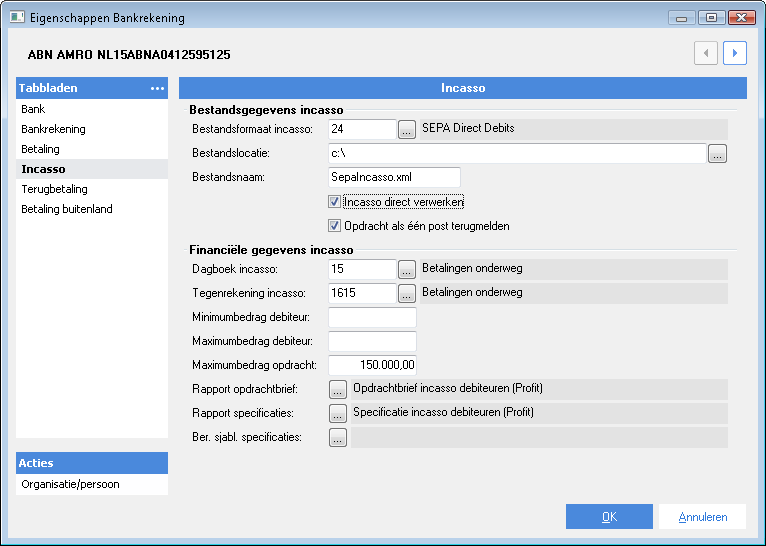766x546 pixels.
Task: Open the Terugbetaling tab
Action: (x=92, y=189)
